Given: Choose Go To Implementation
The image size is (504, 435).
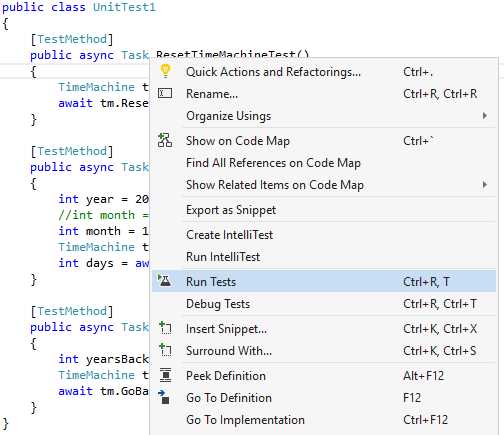Looking at the screenshot, I should click(324, 420).
